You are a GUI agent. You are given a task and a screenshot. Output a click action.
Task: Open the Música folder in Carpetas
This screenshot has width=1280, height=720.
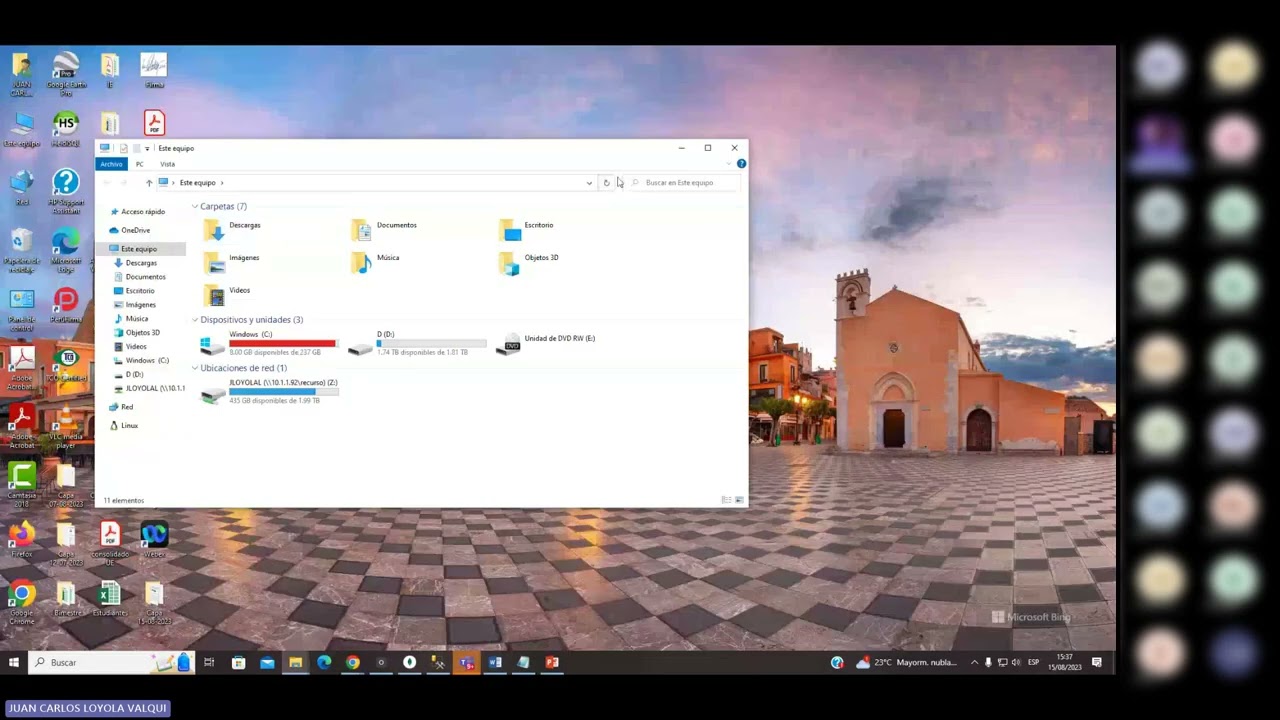tap(376, 262)
